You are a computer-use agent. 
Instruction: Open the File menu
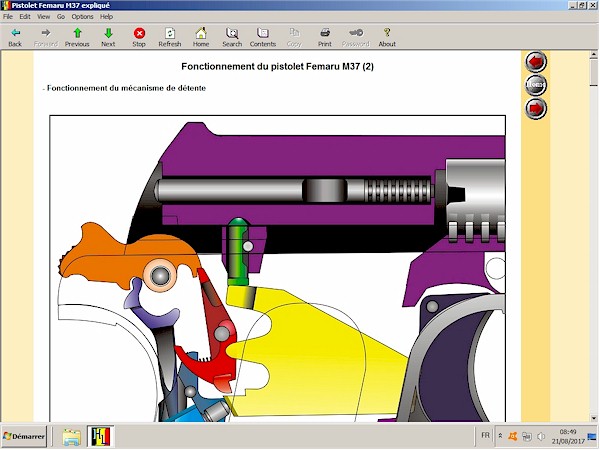pyautogui.click(x=8, y=16)
